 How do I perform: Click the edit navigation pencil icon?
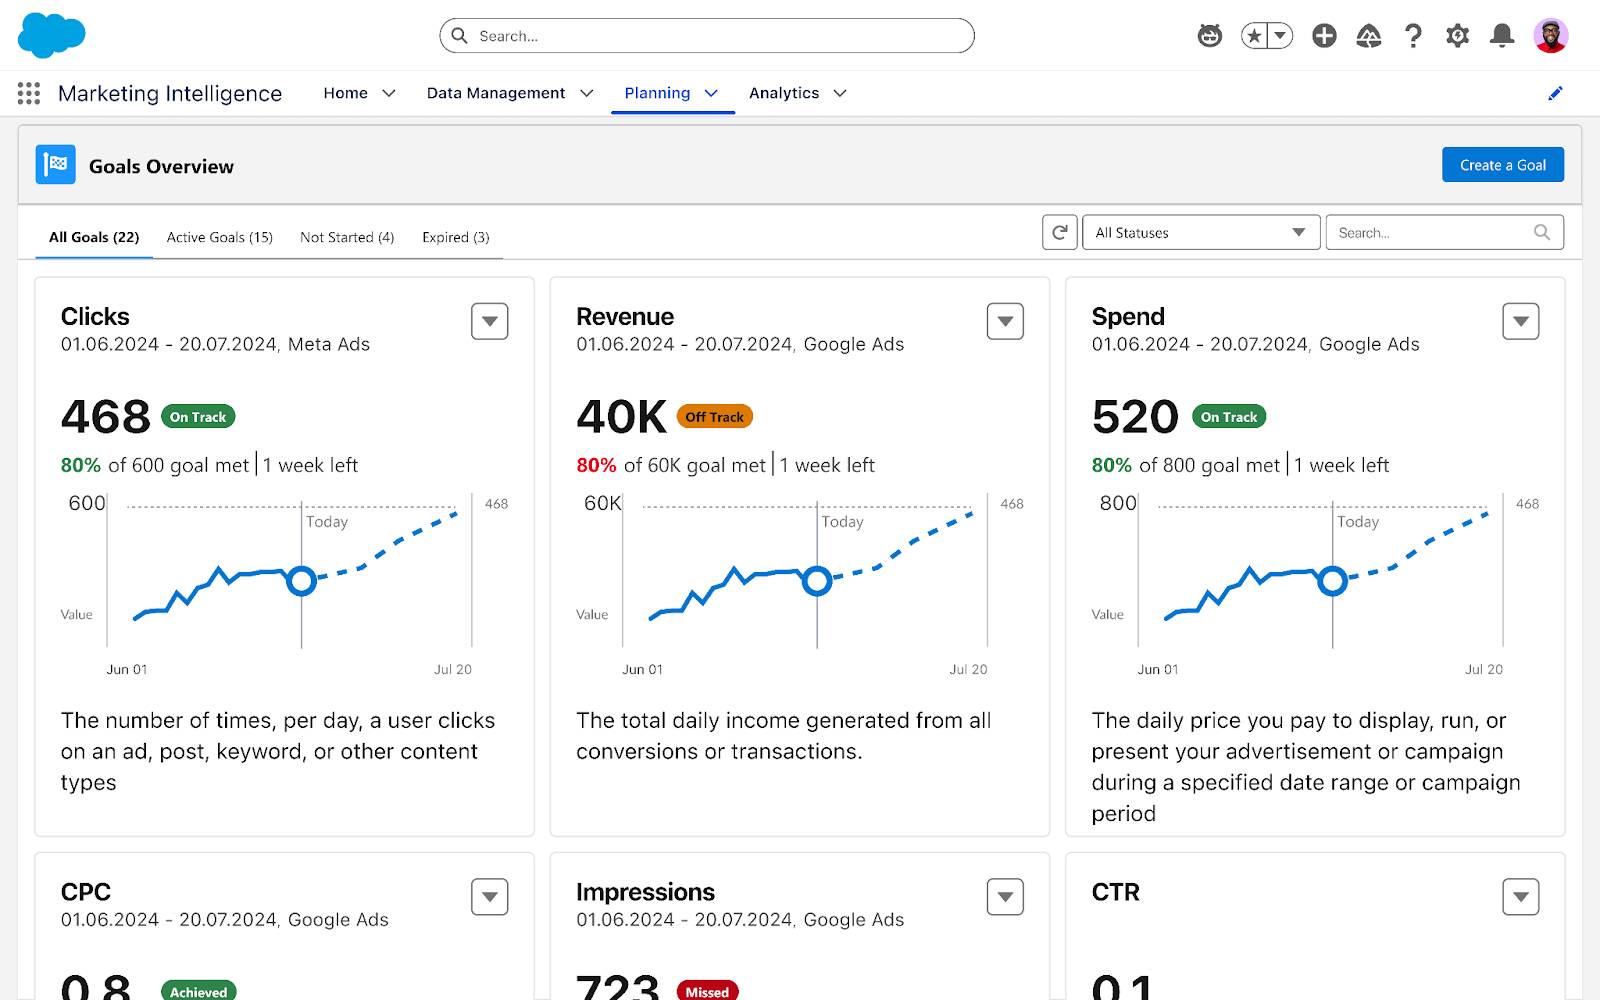point(1555,93)
